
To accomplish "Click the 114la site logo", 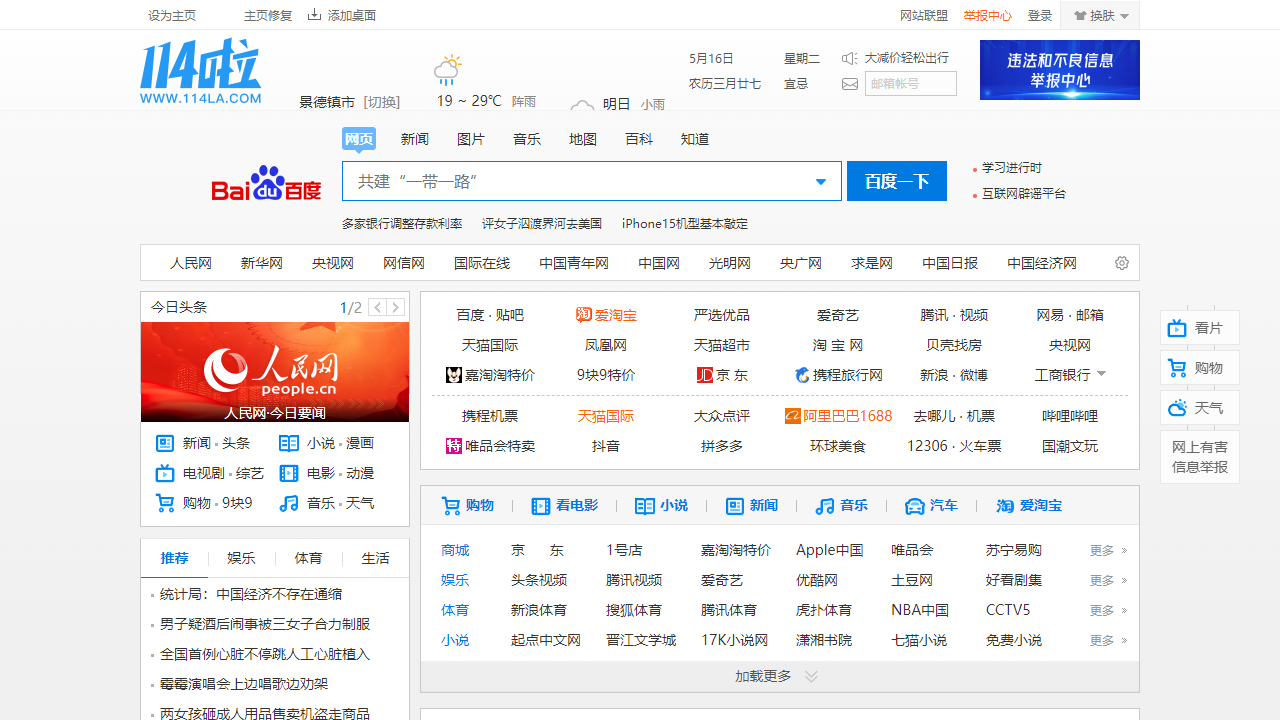I will tap(201, 71).
